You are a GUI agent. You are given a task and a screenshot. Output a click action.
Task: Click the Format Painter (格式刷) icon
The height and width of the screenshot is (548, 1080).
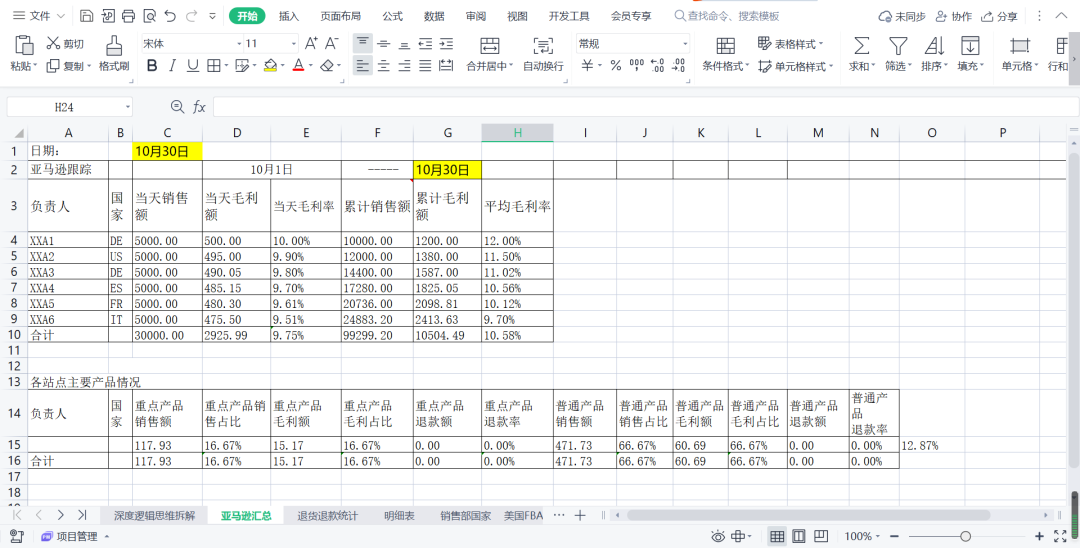click(114, 45)
